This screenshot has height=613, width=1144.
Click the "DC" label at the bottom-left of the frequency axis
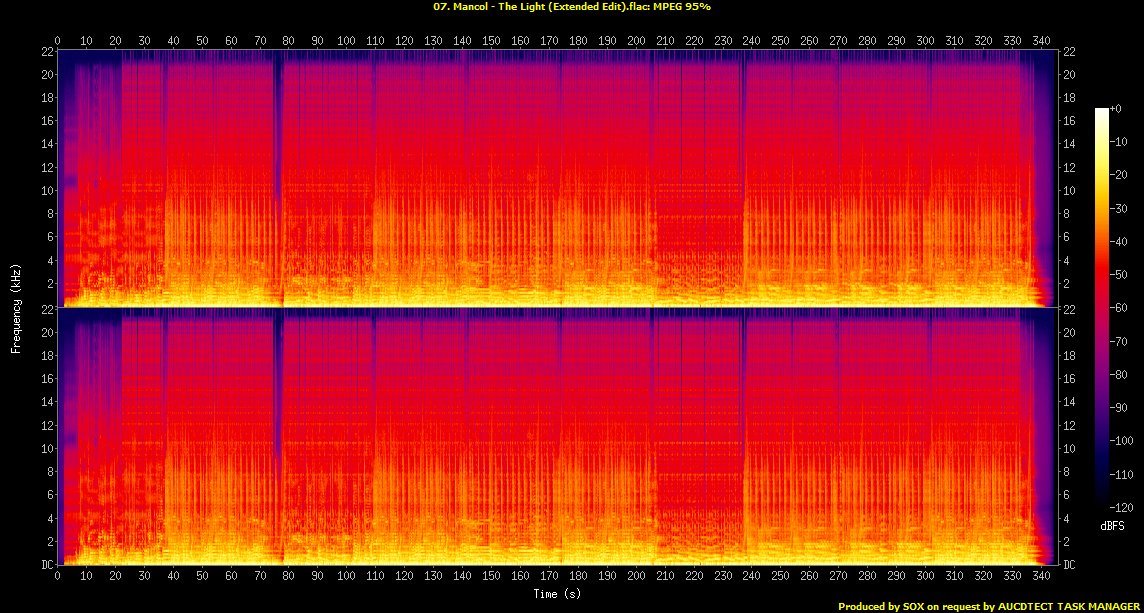[x=45, y=565]
